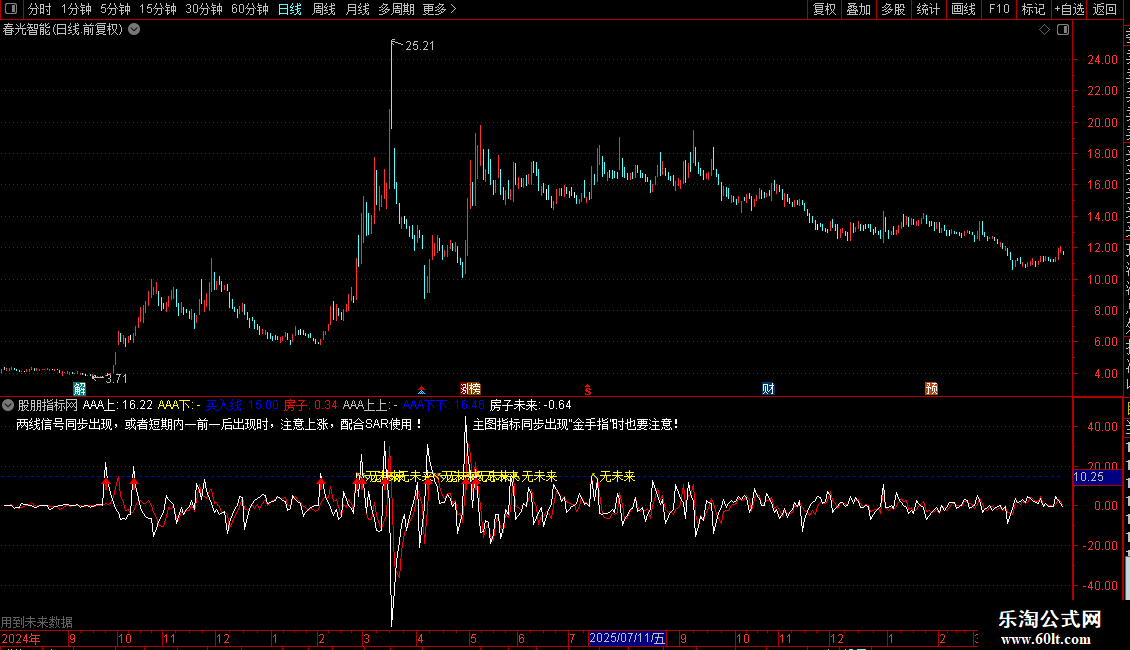The width and height of the screenshot is (1130, 650).
Task: Open the 统计 statistics tool
Action: point(928,9)
